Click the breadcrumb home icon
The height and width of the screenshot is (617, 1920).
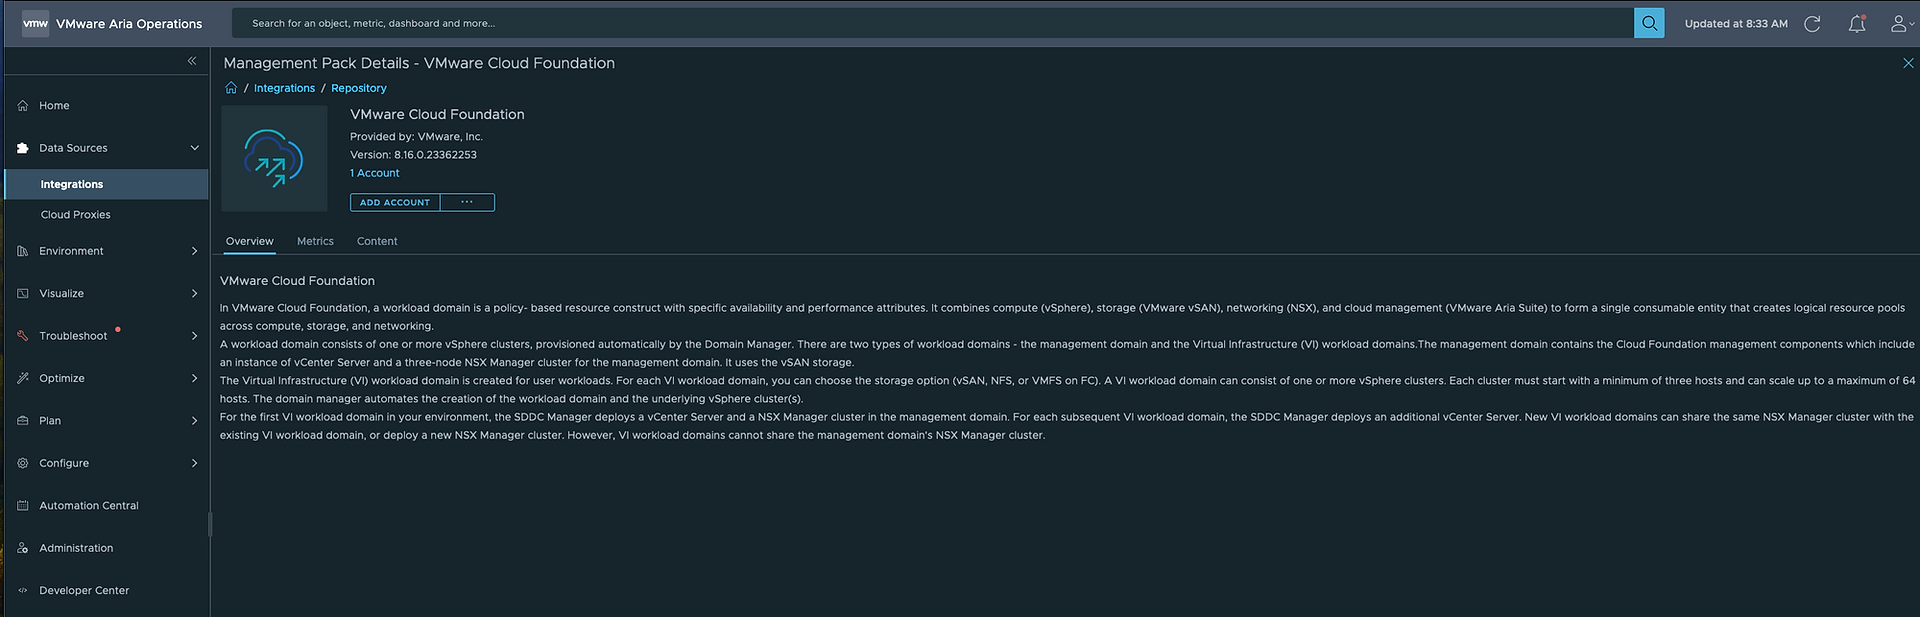(231, 88)
